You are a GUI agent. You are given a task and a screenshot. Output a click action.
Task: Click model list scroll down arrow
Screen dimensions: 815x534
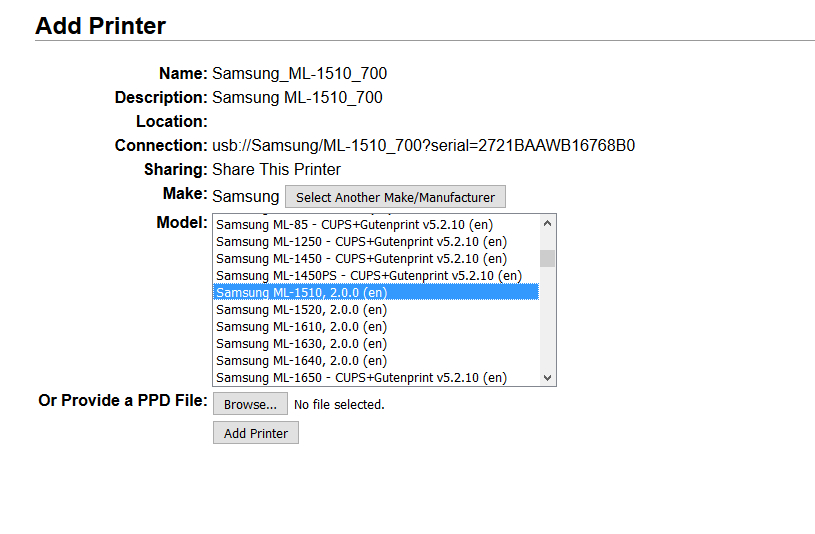point(547,377)
